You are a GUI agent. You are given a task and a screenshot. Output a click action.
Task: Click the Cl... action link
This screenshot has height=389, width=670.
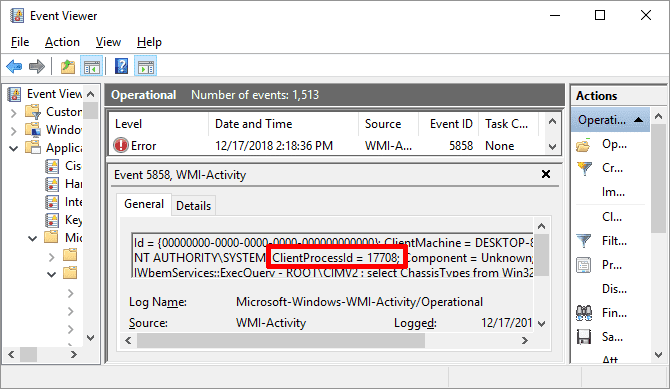tap(612, 217)
